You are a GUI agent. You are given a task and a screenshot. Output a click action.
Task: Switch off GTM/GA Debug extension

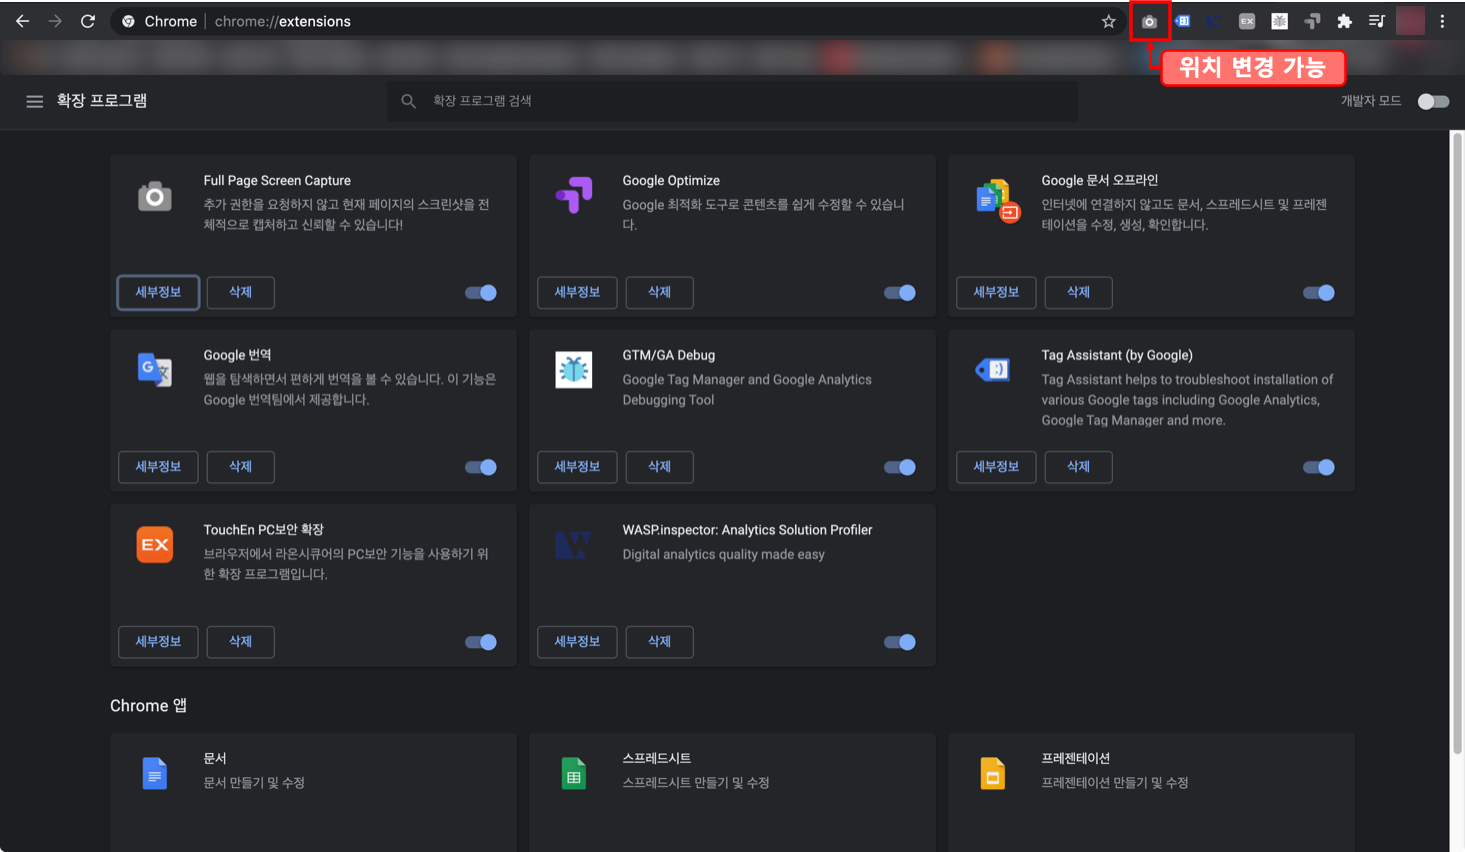click(900, 467)
